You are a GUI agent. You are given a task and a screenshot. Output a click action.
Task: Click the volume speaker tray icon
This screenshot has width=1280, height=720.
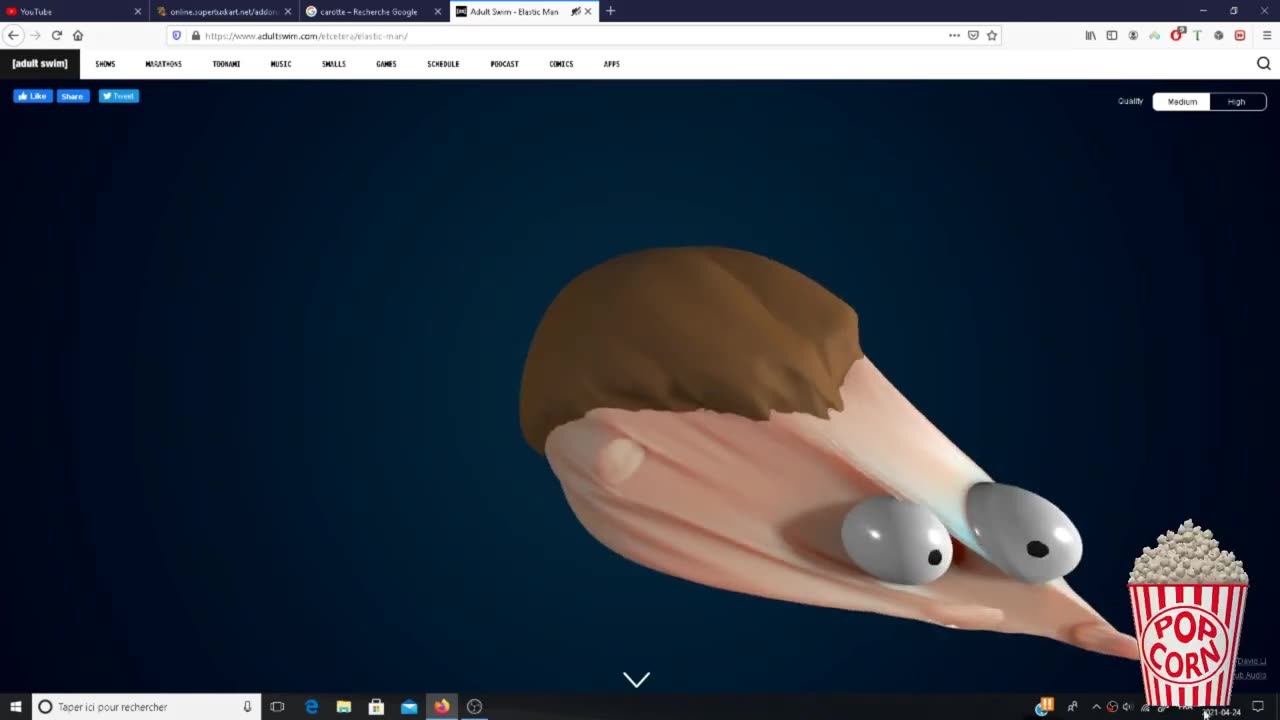pyautogui.click(x=1127, y=707)
